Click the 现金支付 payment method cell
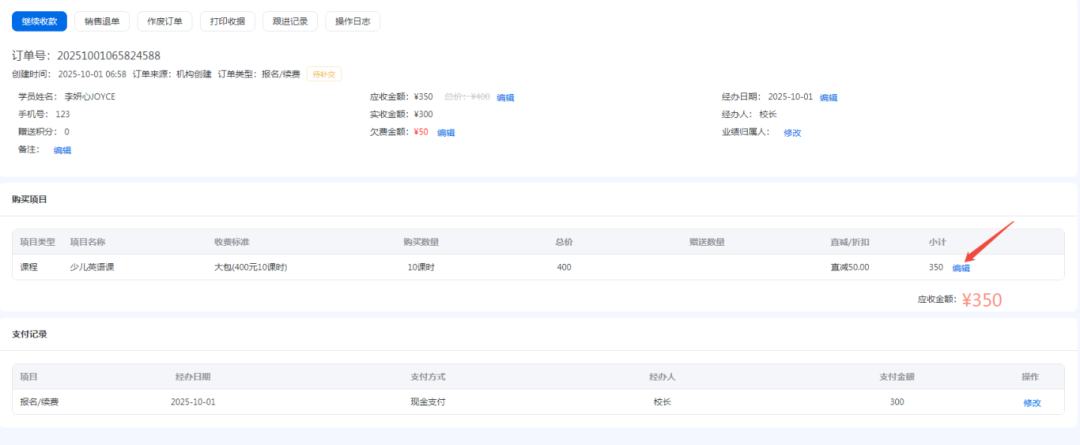The height and width of the screenshot is (445, 1080). (x=427, y=402)
